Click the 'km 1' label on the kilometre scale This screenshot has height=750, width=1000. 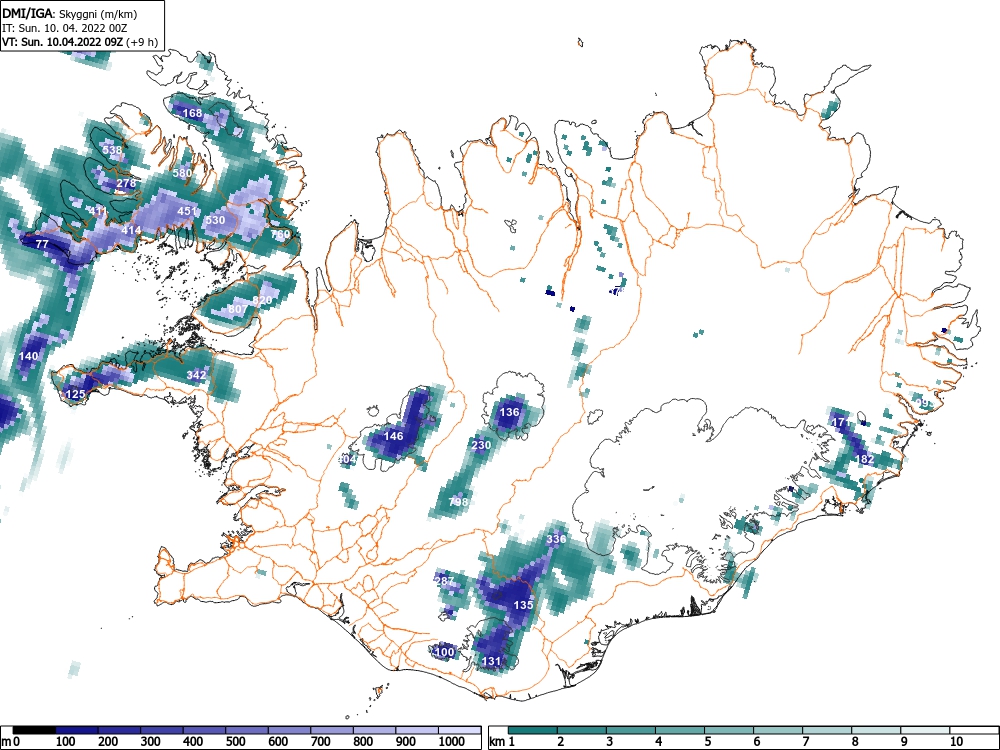pyautogui.click(x=503, y=742)
